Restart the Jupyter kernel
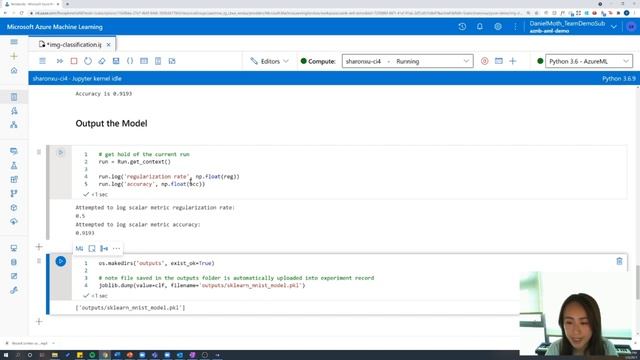Screen dimensions: 640x360 point(88,61)
